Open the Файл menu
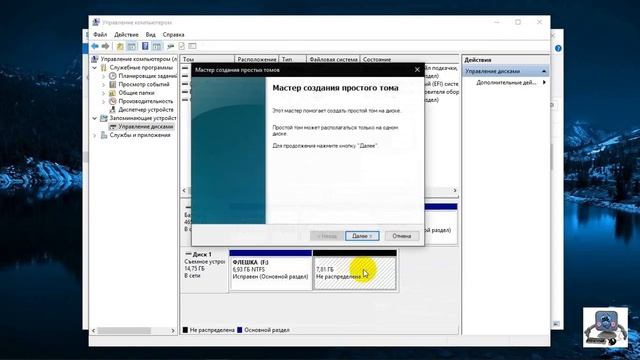Image resolution: width=640 pixels, height=360 pixels. 100,35
